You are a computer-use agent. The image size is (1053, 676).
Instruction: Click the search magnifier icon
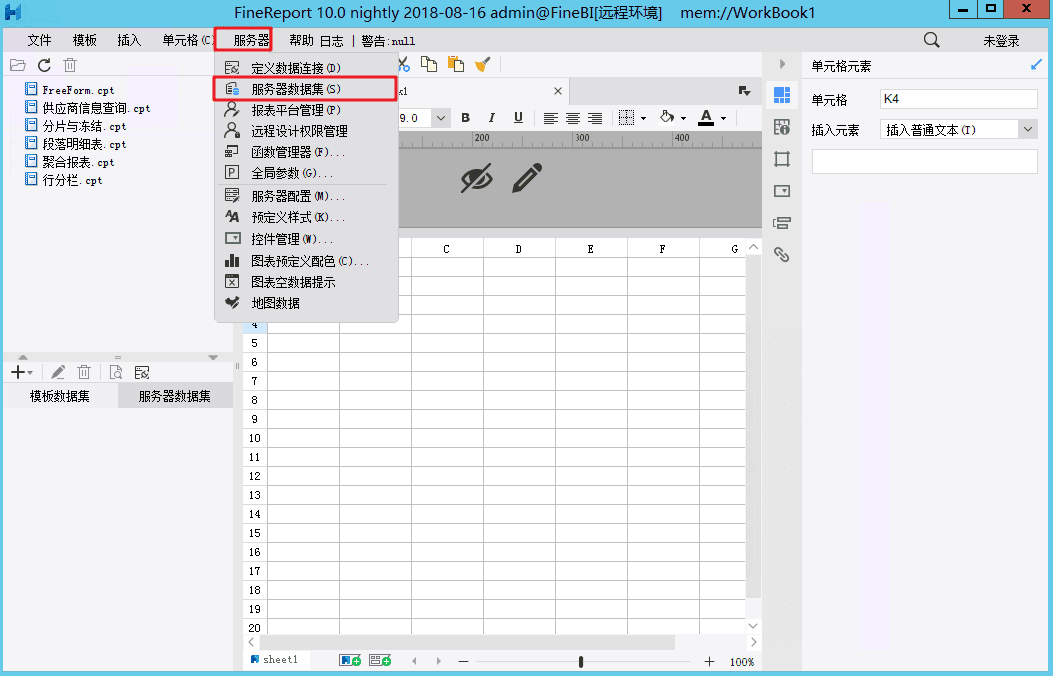tap(931, 40)
